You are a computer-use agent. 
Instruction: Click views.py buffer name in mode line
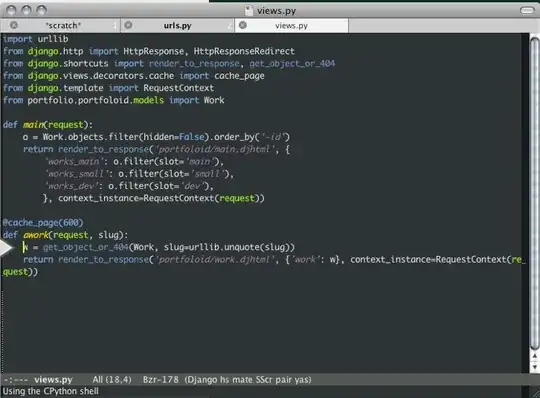point(53,380)
